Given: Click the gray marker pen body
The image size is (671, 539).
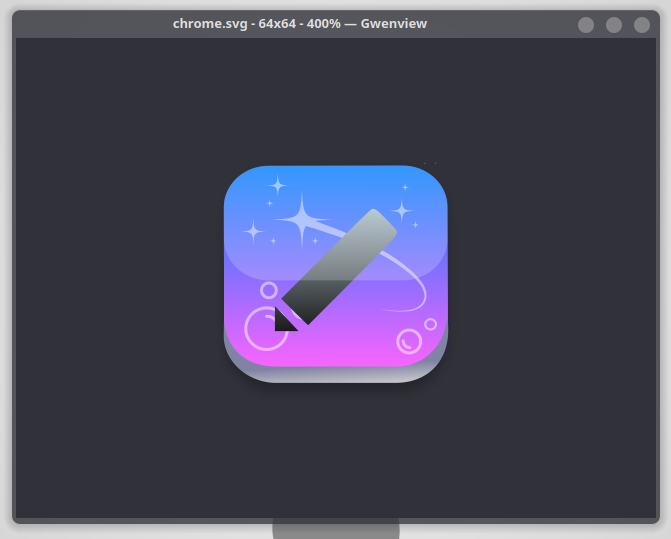Looking at the screenshot, I should (x=340, y=264).
